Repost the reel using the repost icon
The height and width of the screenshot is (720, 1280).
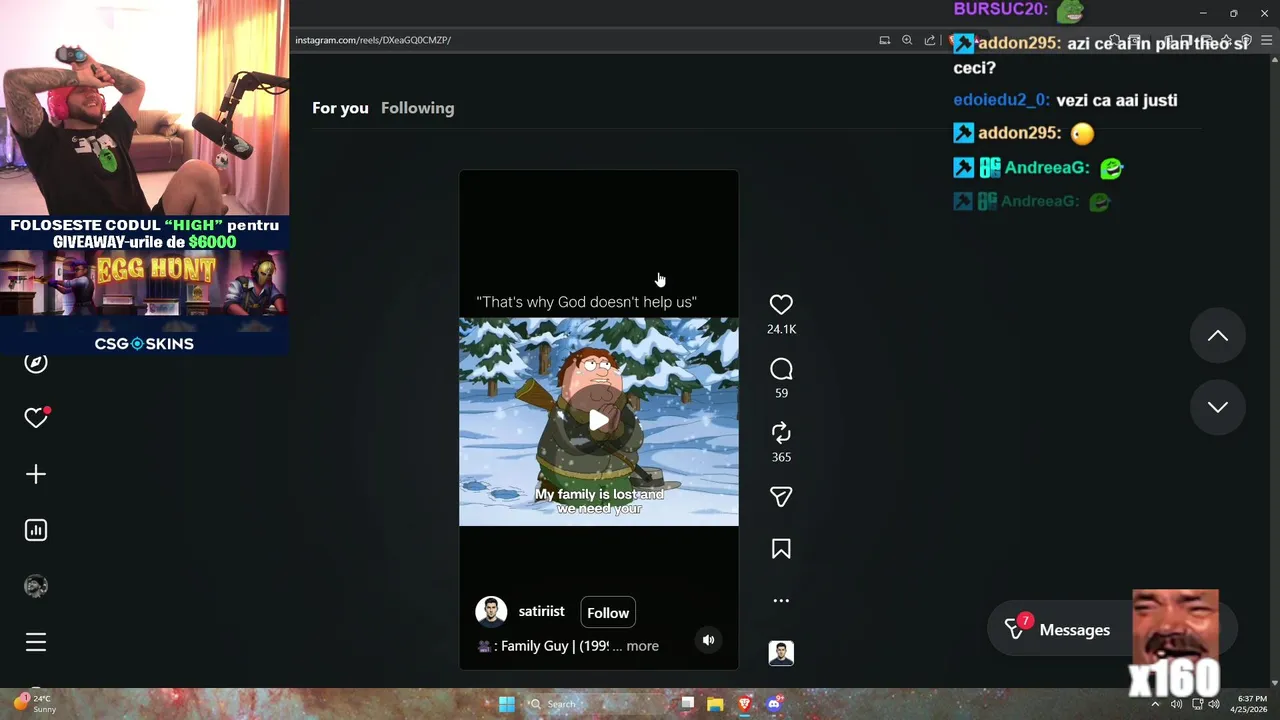pyautogui.click(x=781, y=433)
